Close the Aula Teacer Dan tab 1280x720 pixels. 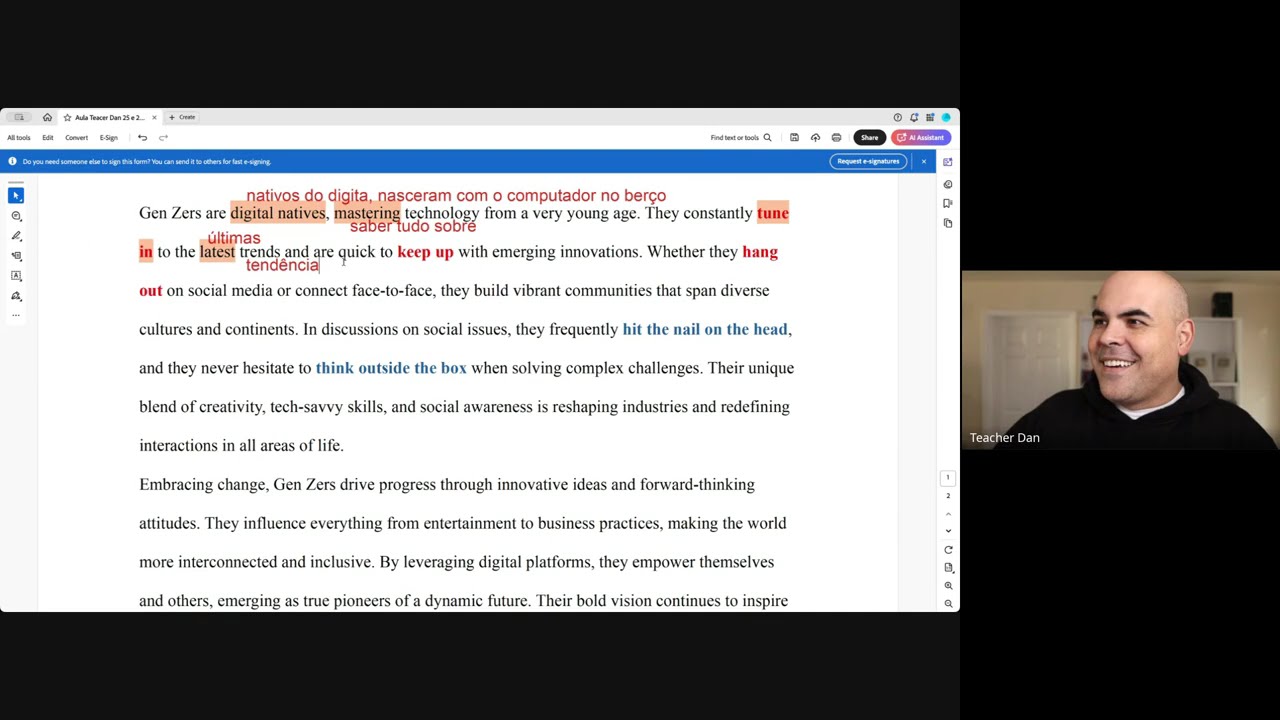click(154, 117)
